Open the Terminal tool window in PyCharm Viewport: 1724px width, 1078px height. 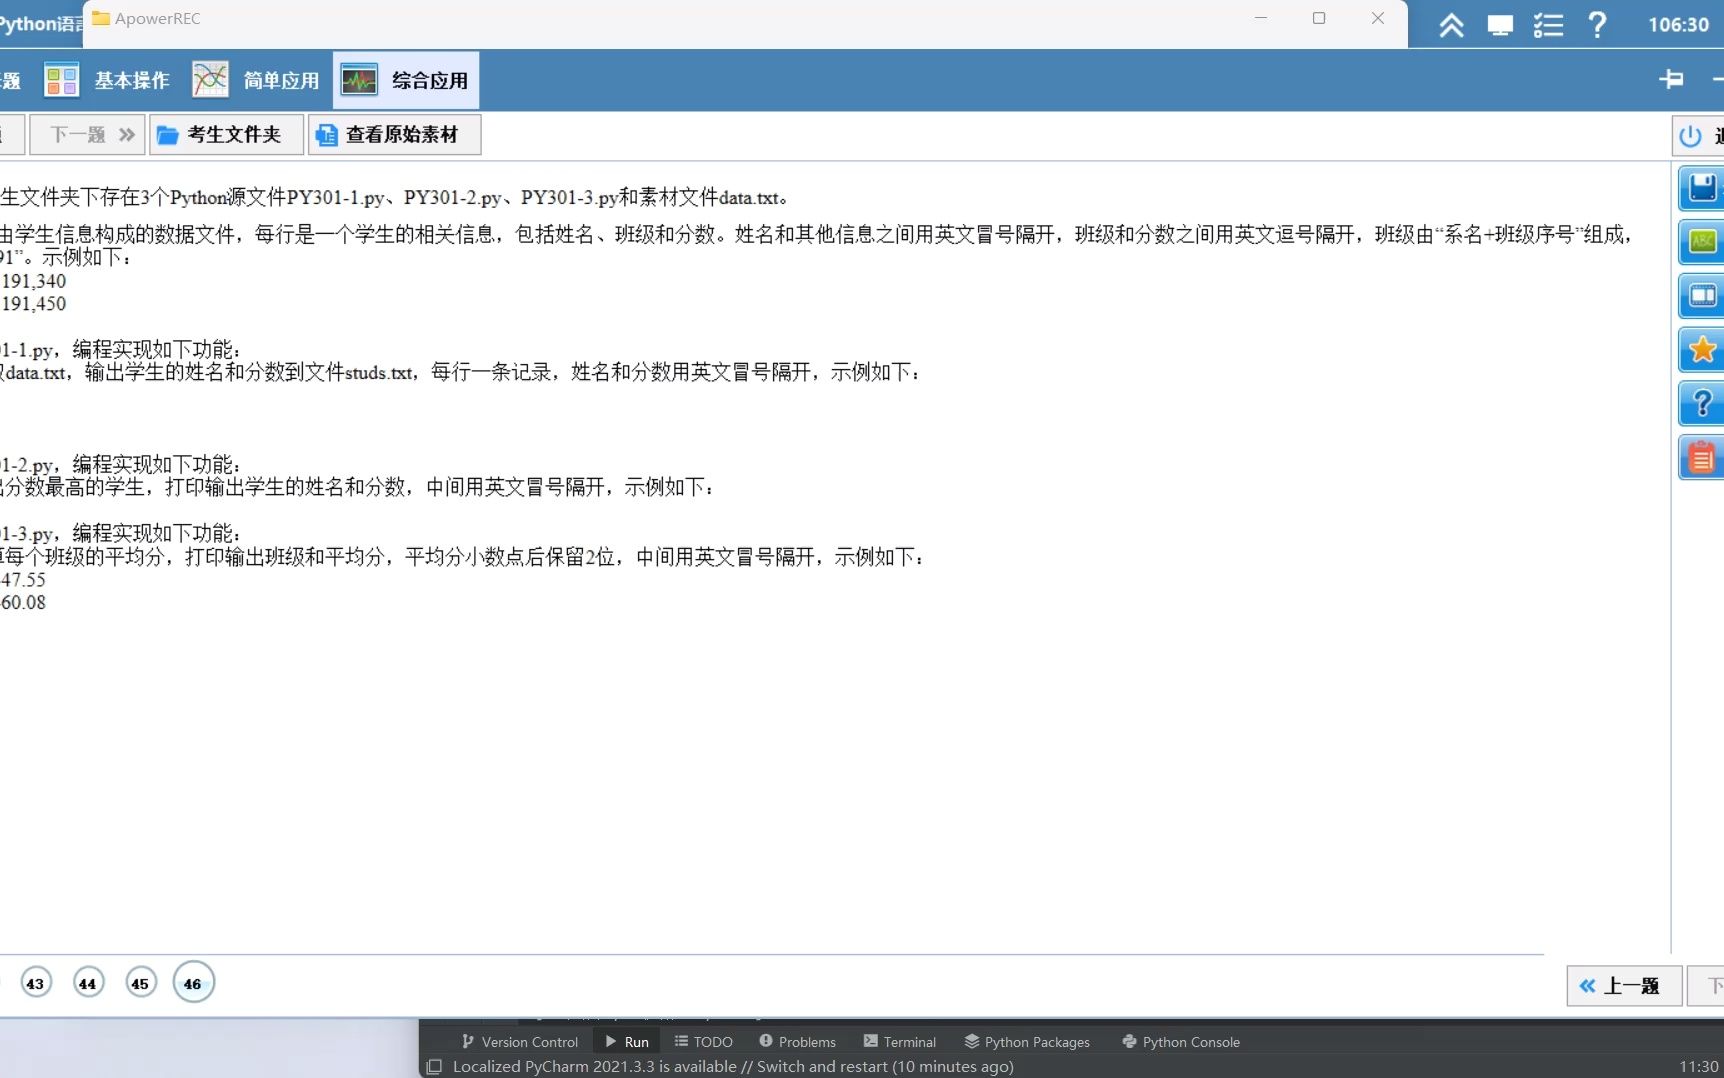pos(899,1041)
